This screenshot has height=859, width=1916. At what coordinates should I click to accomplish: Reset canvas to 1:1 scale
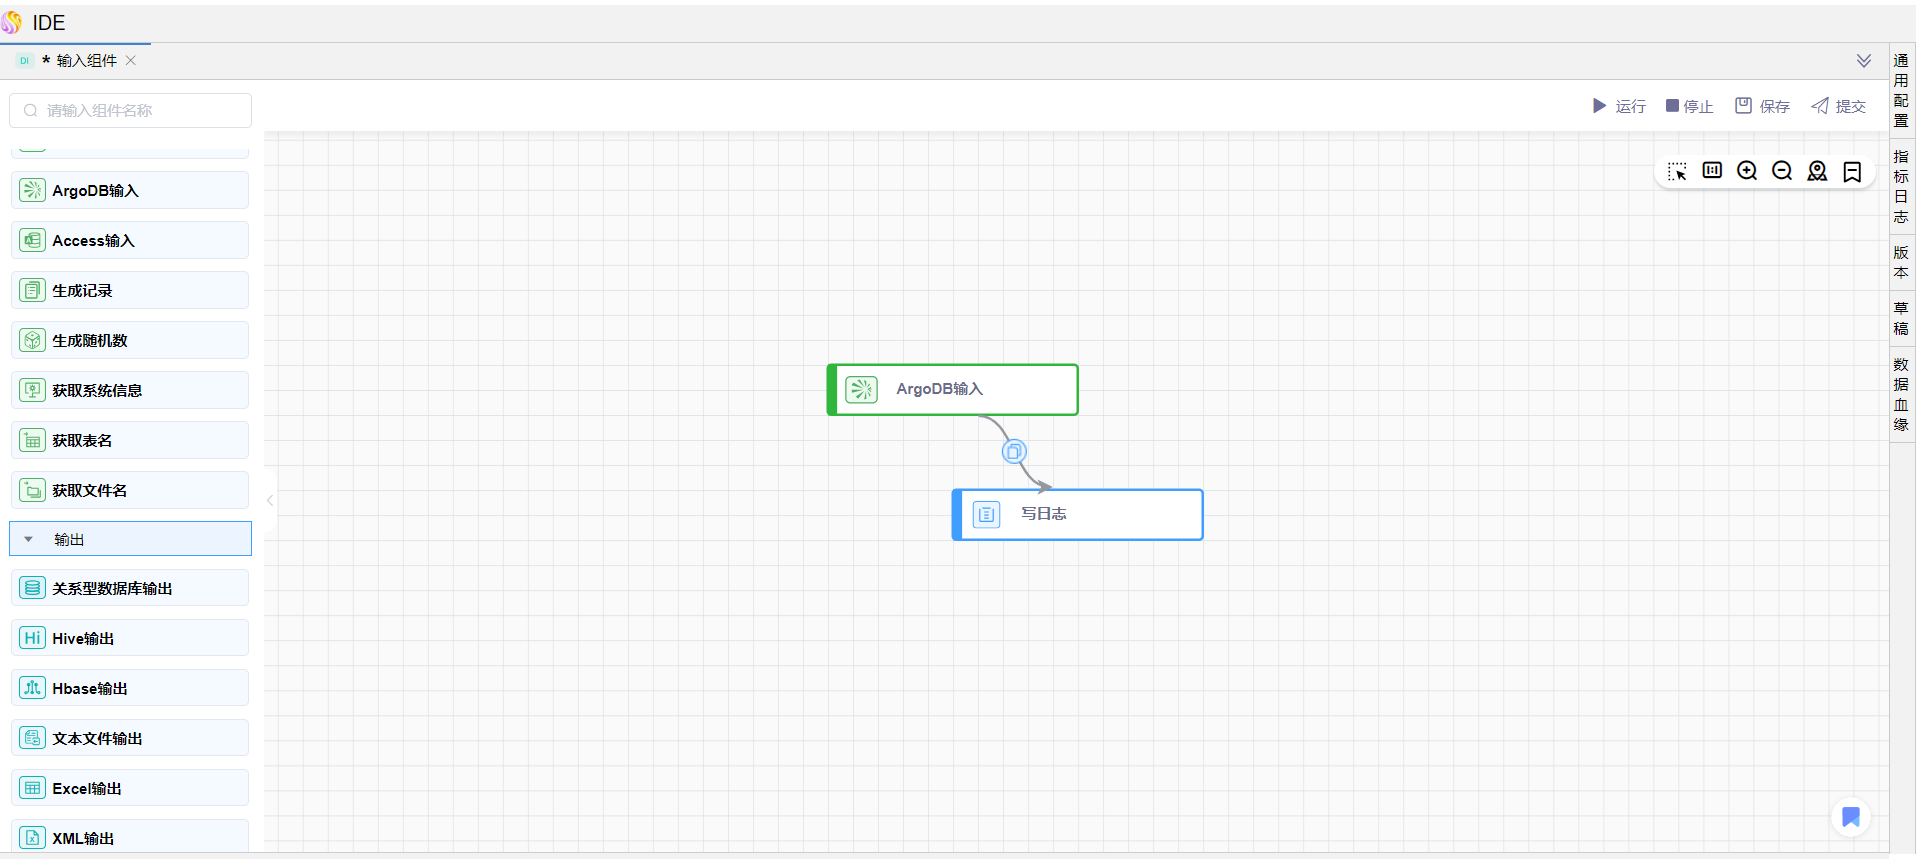point(1712,171)
